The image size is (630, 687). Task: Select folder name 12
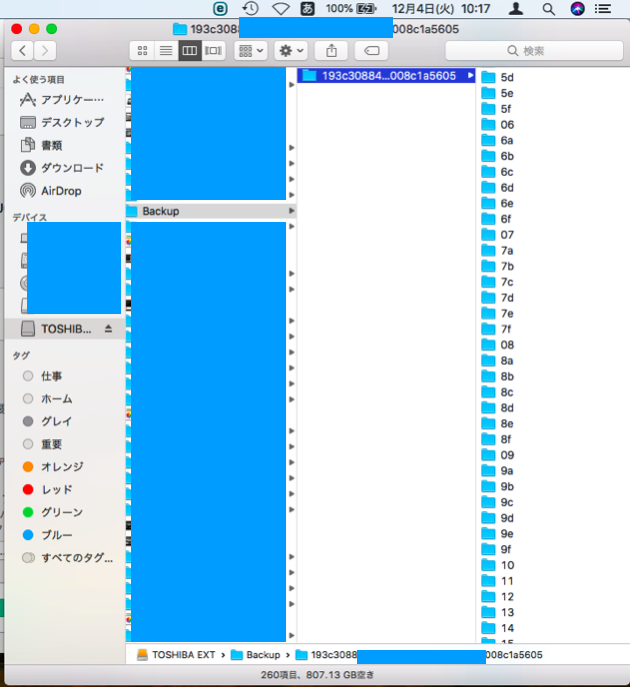click(x=507, y=597)
